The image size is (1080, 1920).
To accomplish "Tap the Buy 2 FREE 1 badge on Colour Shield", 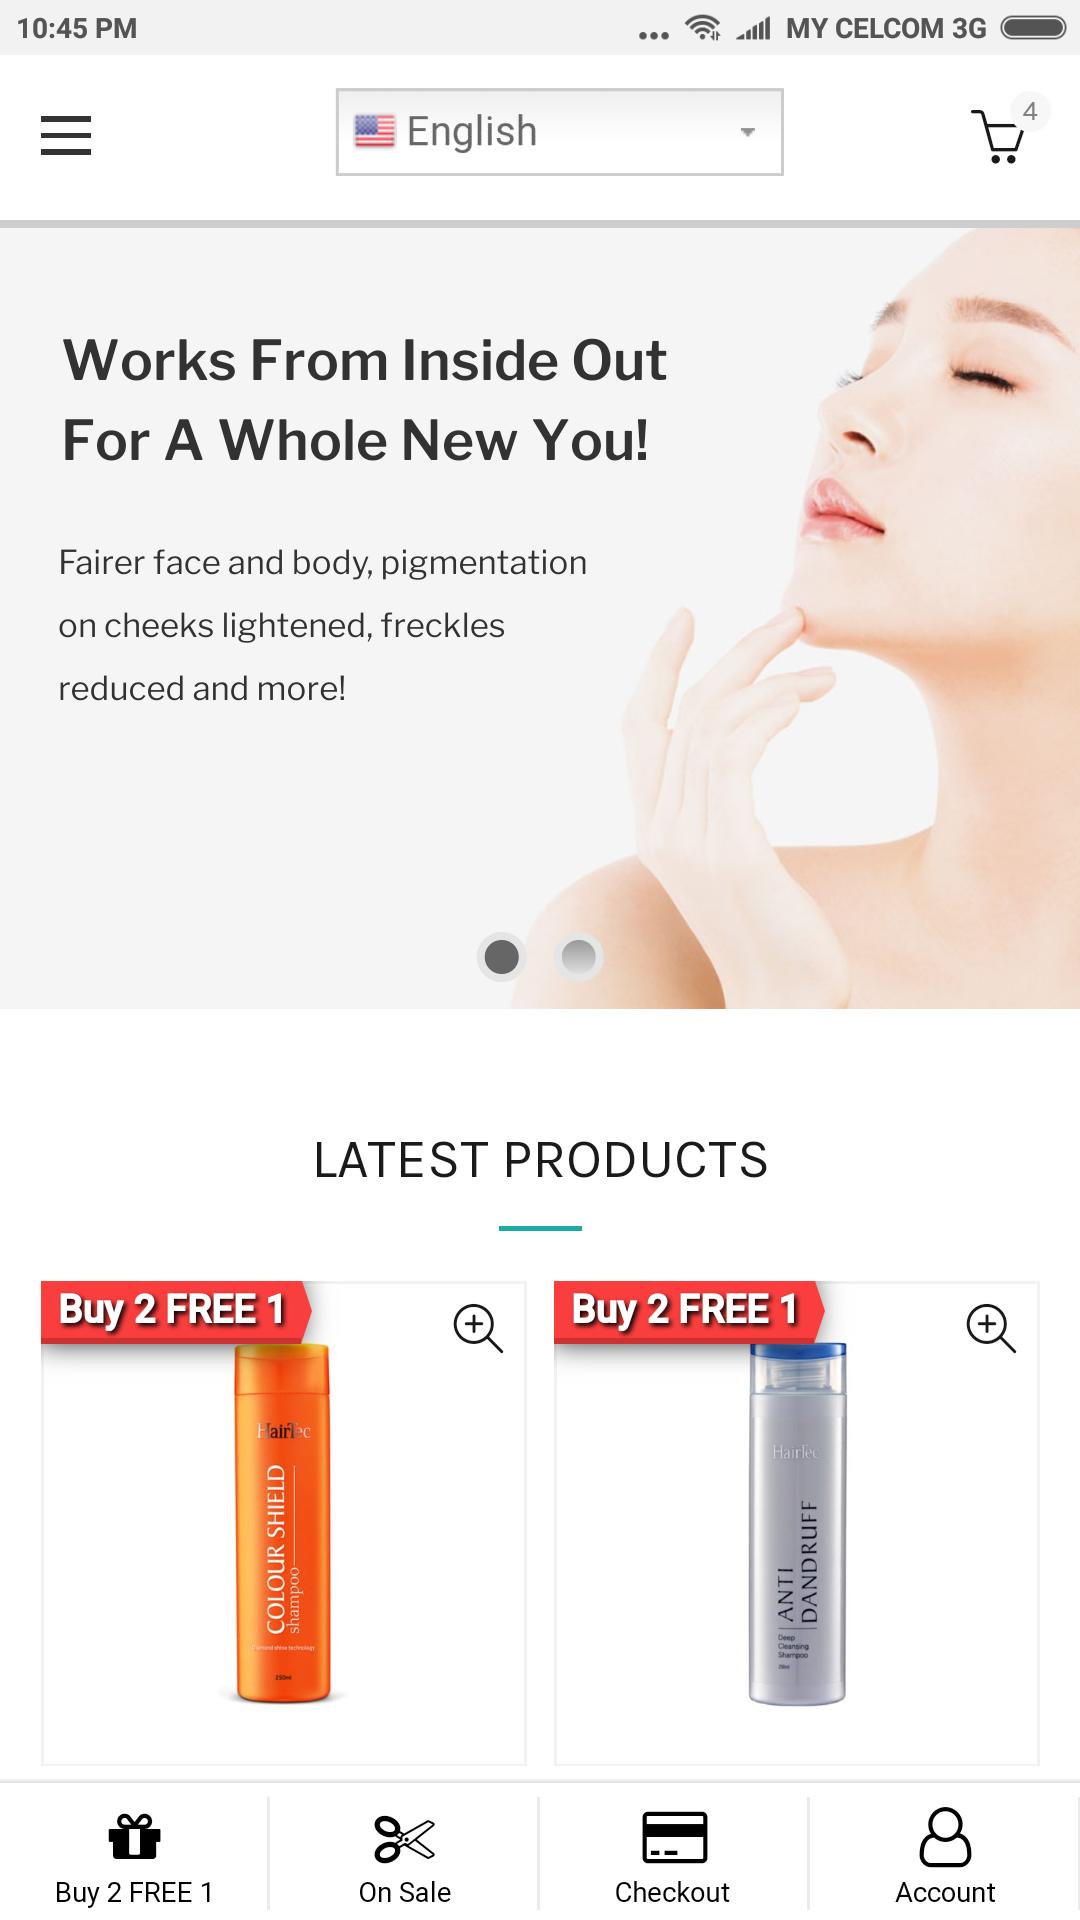I will click(x=175, y=1310).
